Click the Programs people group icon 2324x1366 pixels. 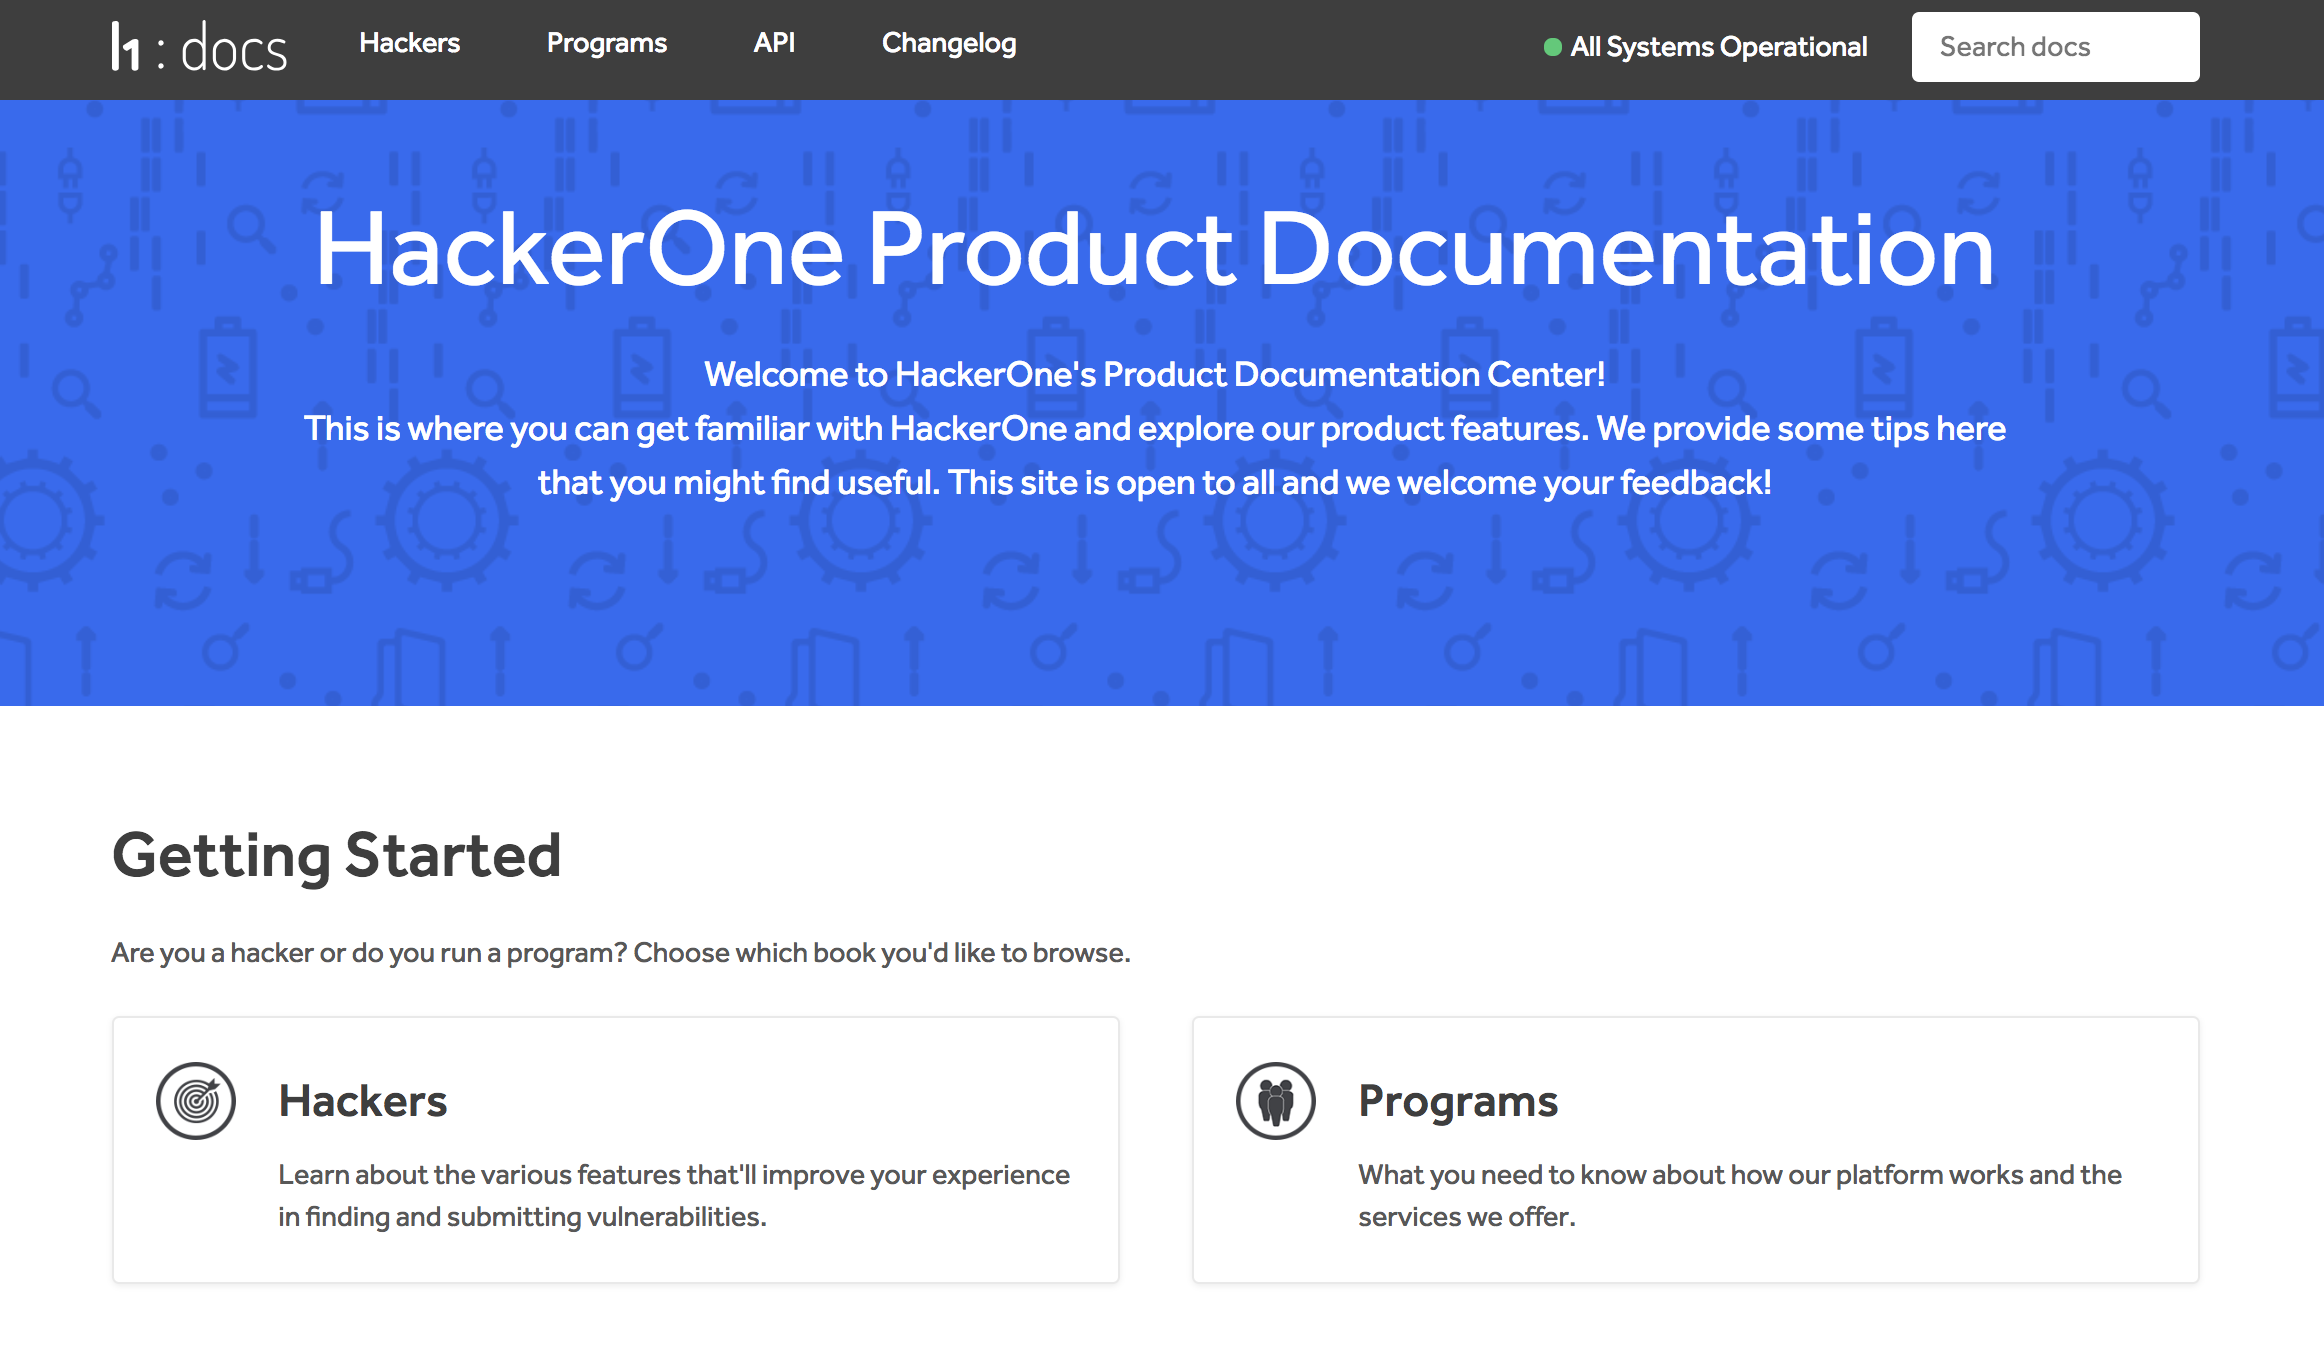point(1275,1101)
